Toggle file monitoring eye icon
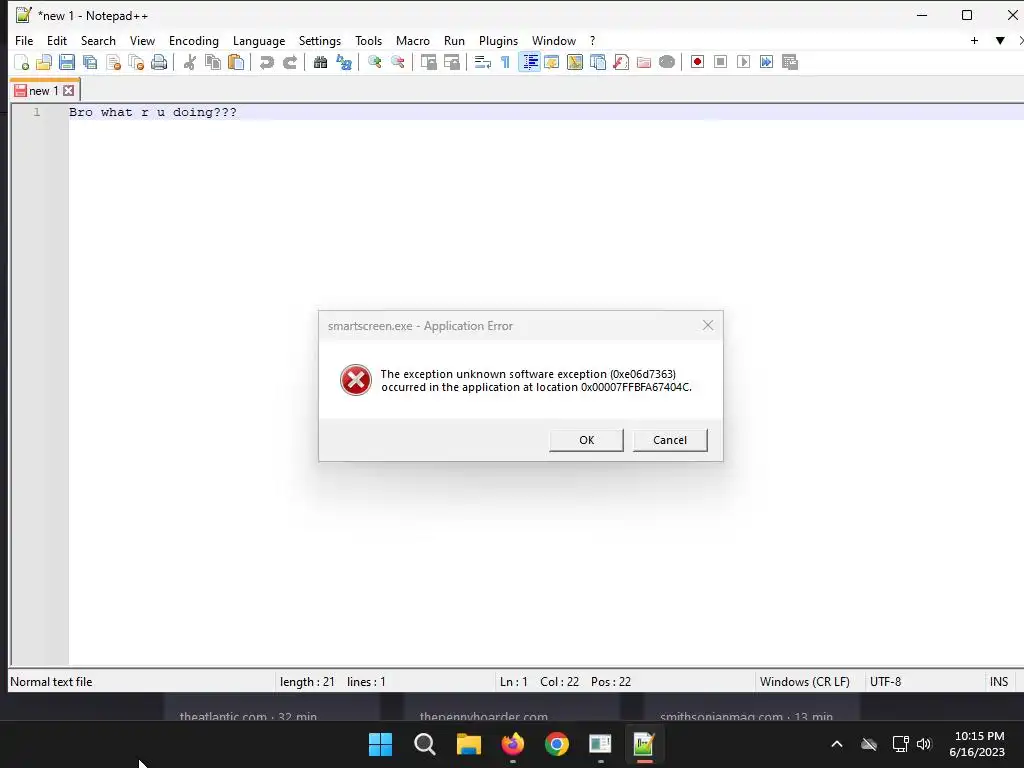 pyautogui.click(x=667, y=62)
